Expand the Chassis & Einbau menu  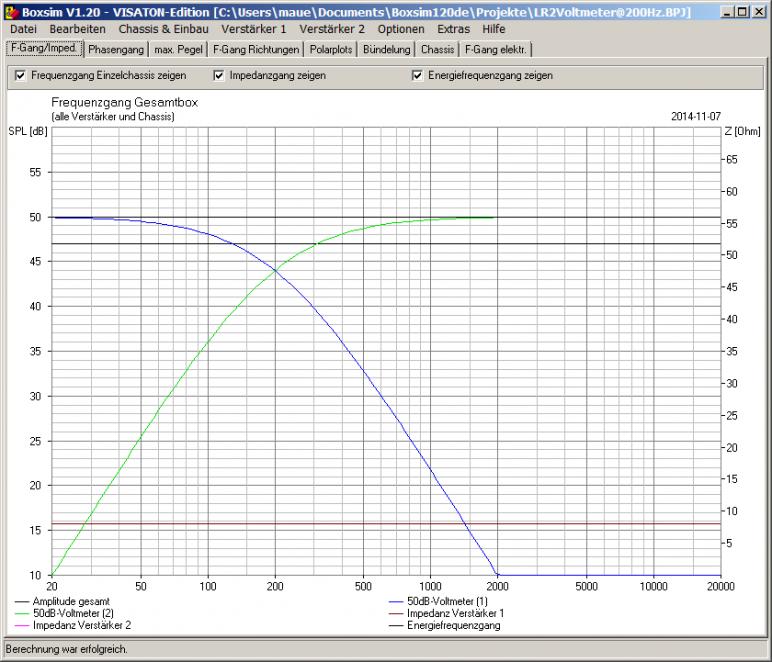pyautogui.click(x=163, y=30)
